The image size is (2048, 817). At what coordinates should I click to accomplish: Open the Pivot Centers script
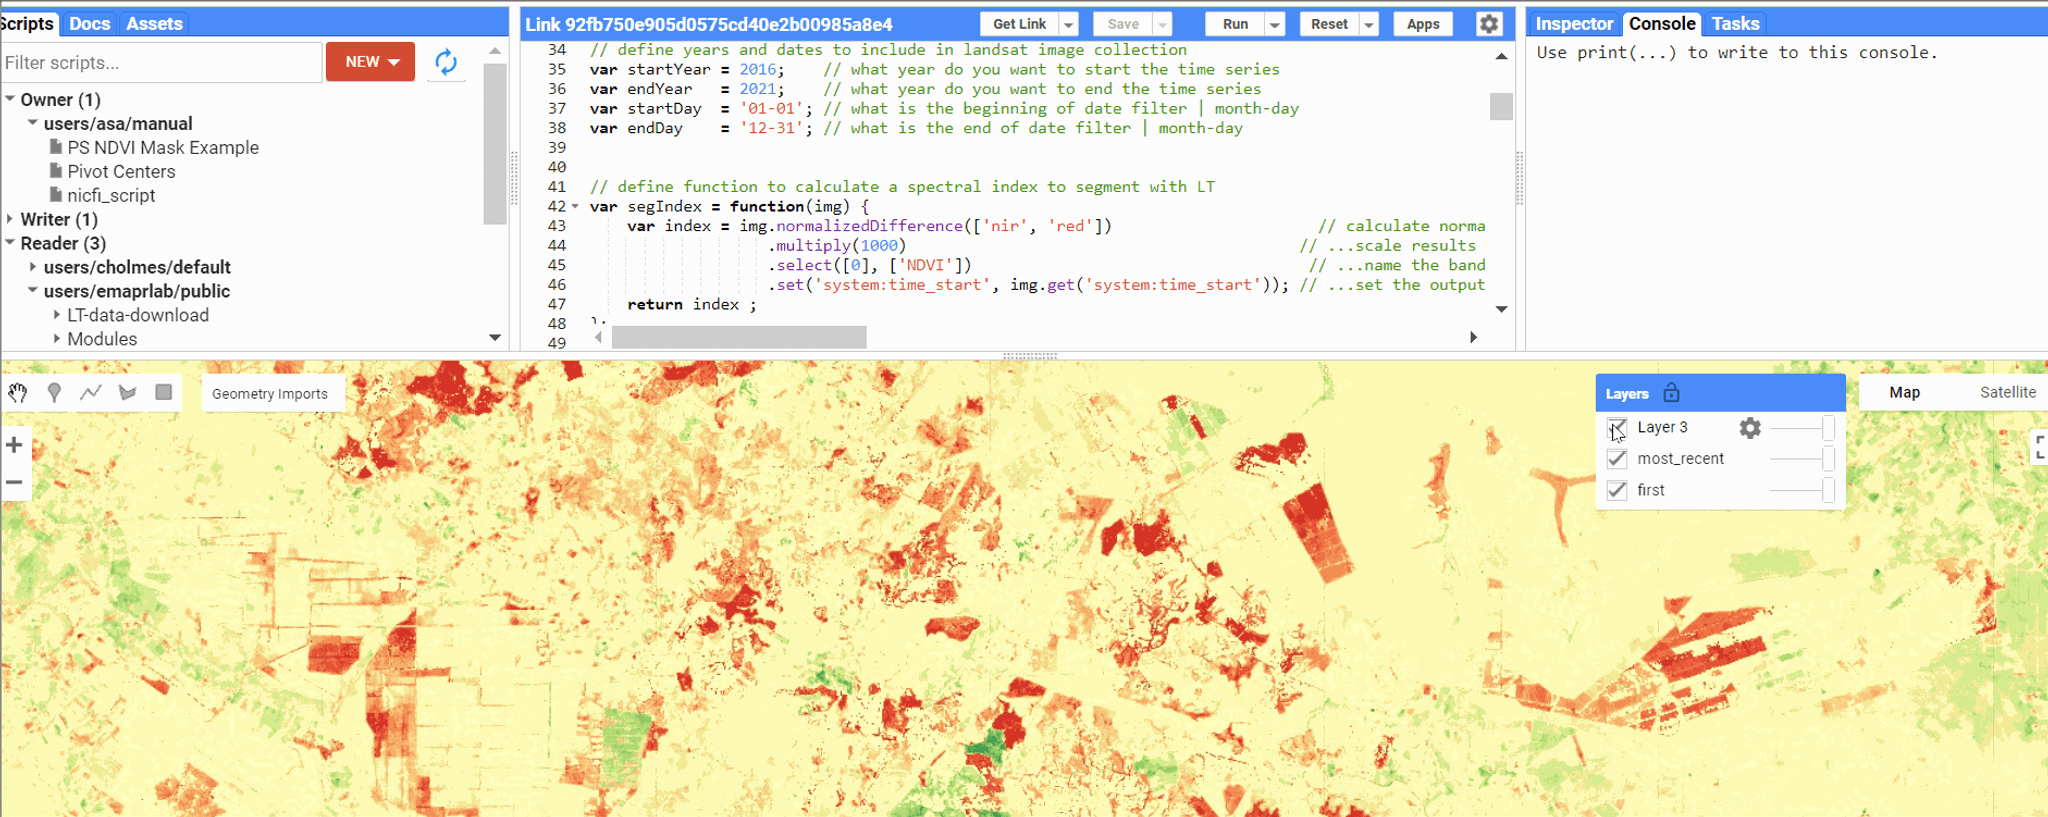pyautogui.click(x=121, y=172)
